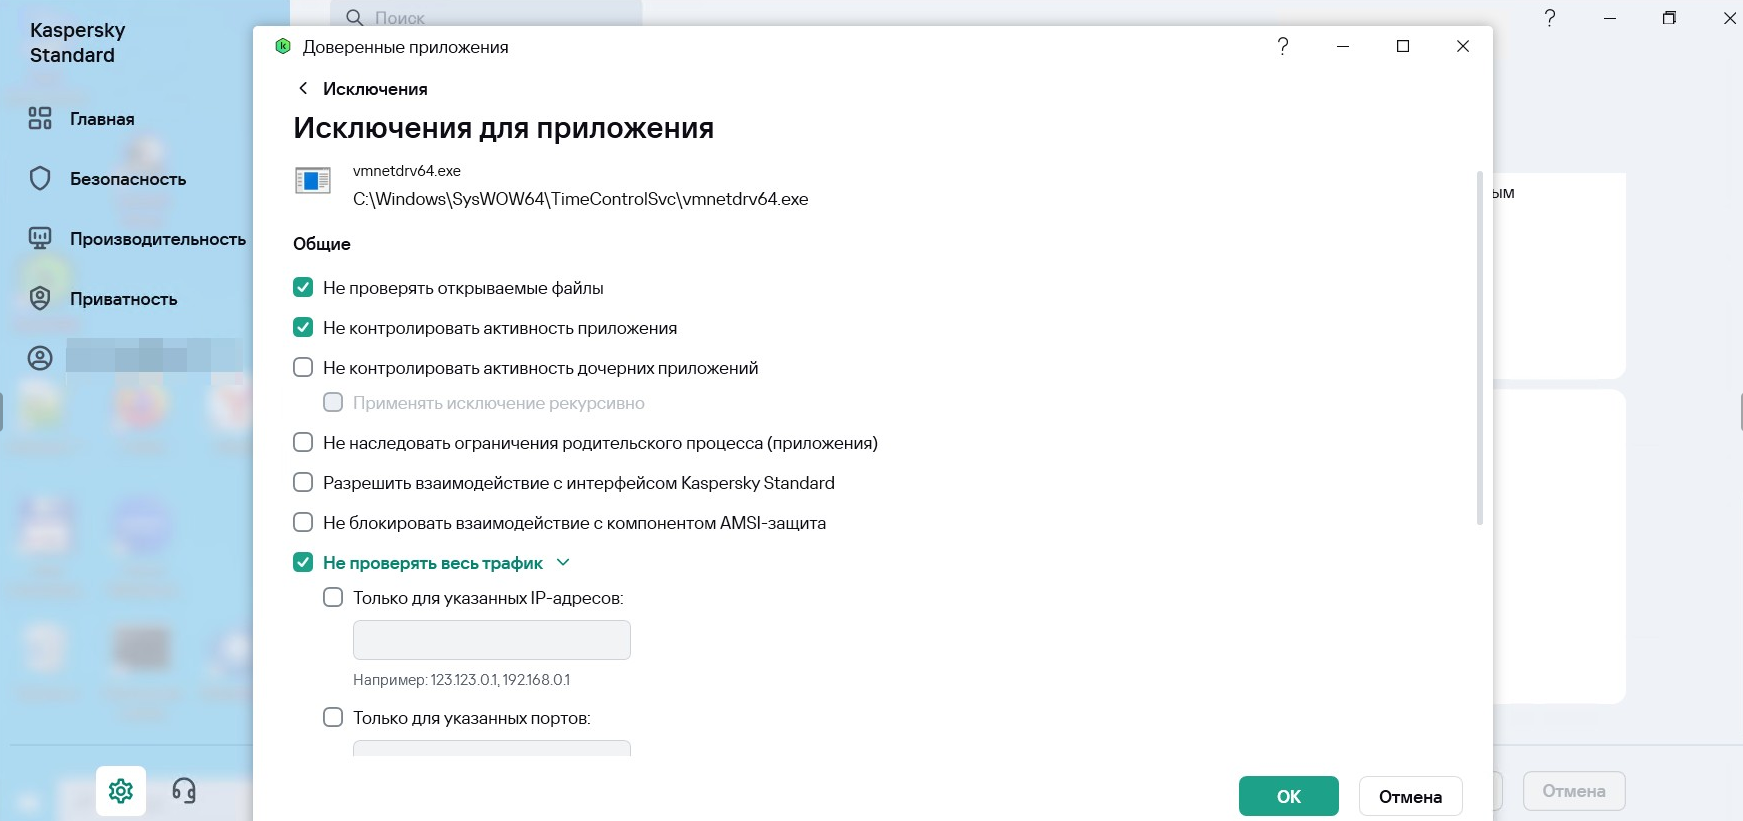Enable Разрешить взаимодействие с интерфейсом Kaspersky Standard
1743x821 pixels.
point(303,482)
